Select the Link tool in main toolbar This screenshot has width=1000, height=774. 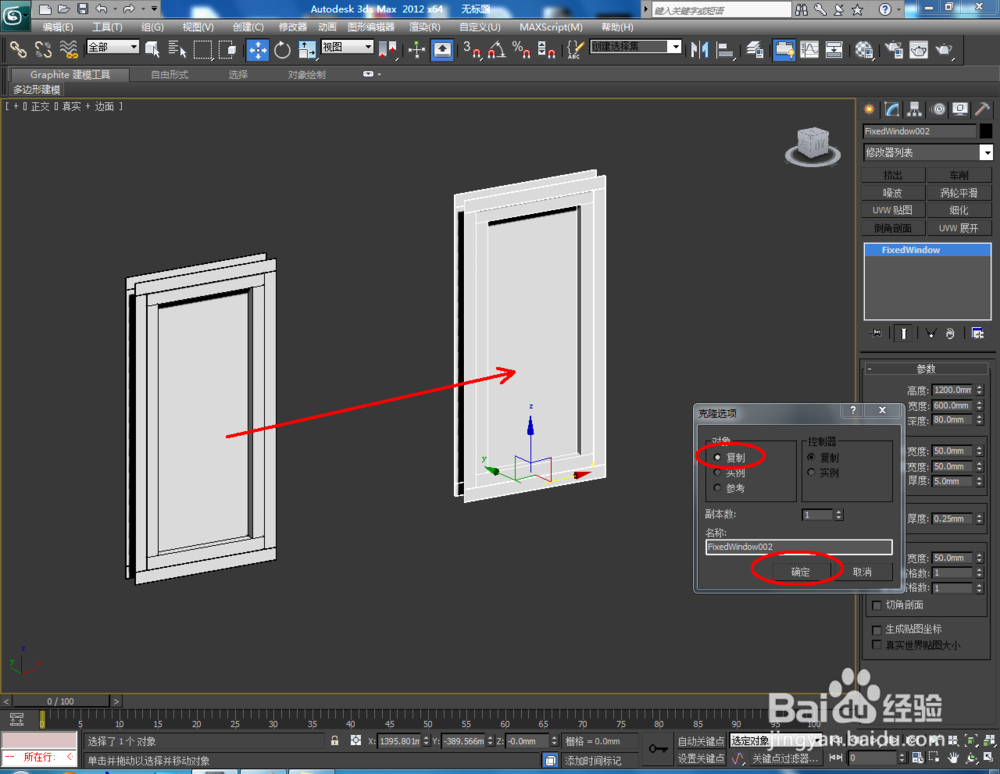[x=17, y=49]
